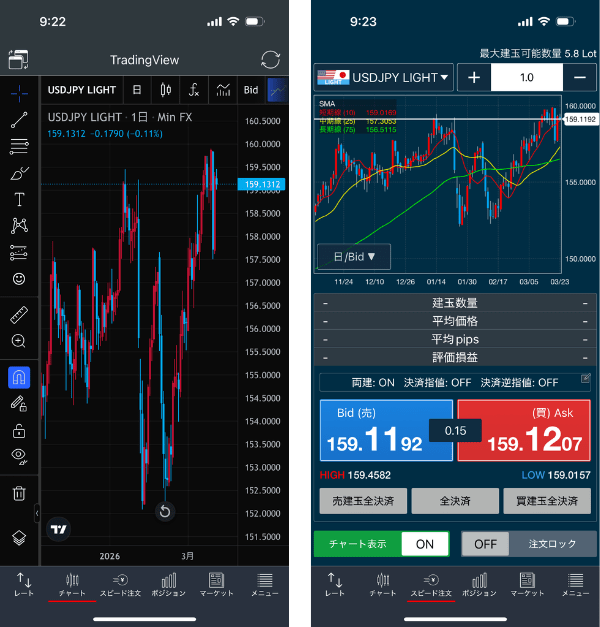Toggle magnet mode on the drawing toolbar
The width and height of the screenshot is (600, 627).
[x=19, y=377]
